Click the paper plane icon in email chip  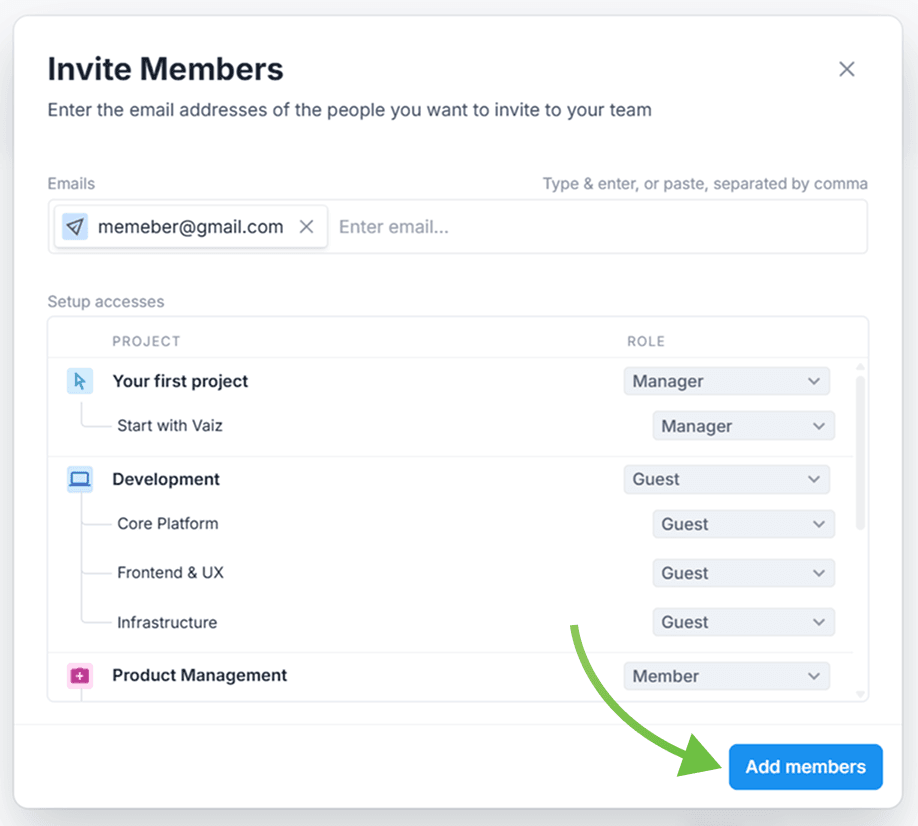[75, 227]
